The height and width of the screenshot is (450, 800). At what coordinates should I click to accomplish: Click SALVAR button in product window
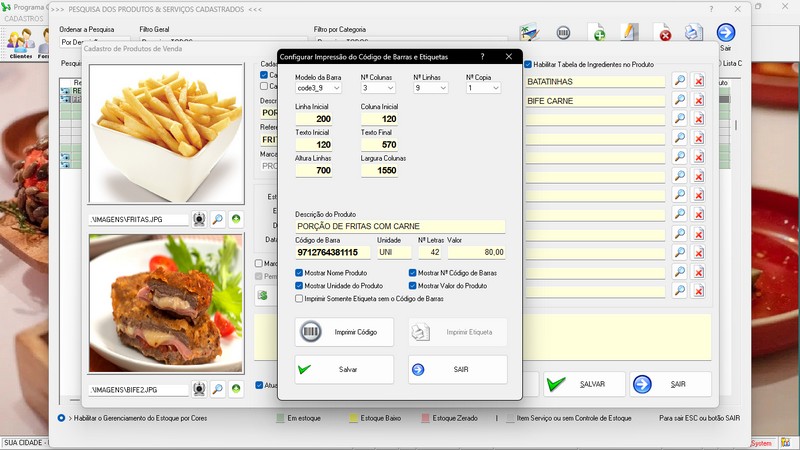coord(584,384)
